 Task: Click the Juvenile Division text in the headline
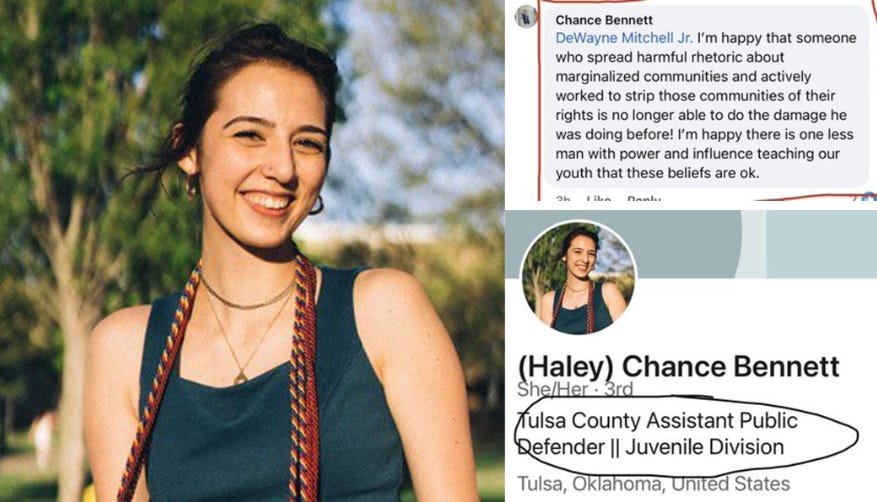pyautogui.click(x=705, y=447)
